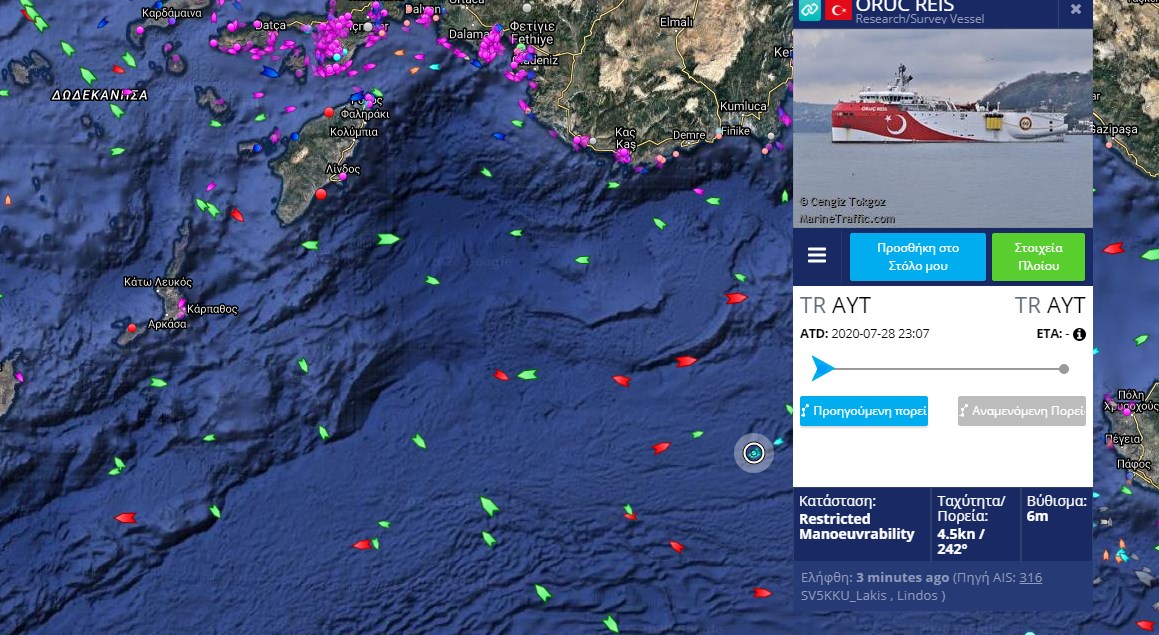Click the Κάρπαθος map label
This screenshot has width=1159, height=635.
(x=212, y=309)
